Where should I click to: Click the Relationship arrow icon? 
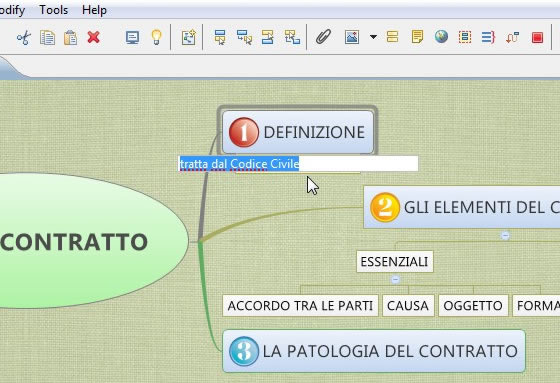(x=512, y=37)
